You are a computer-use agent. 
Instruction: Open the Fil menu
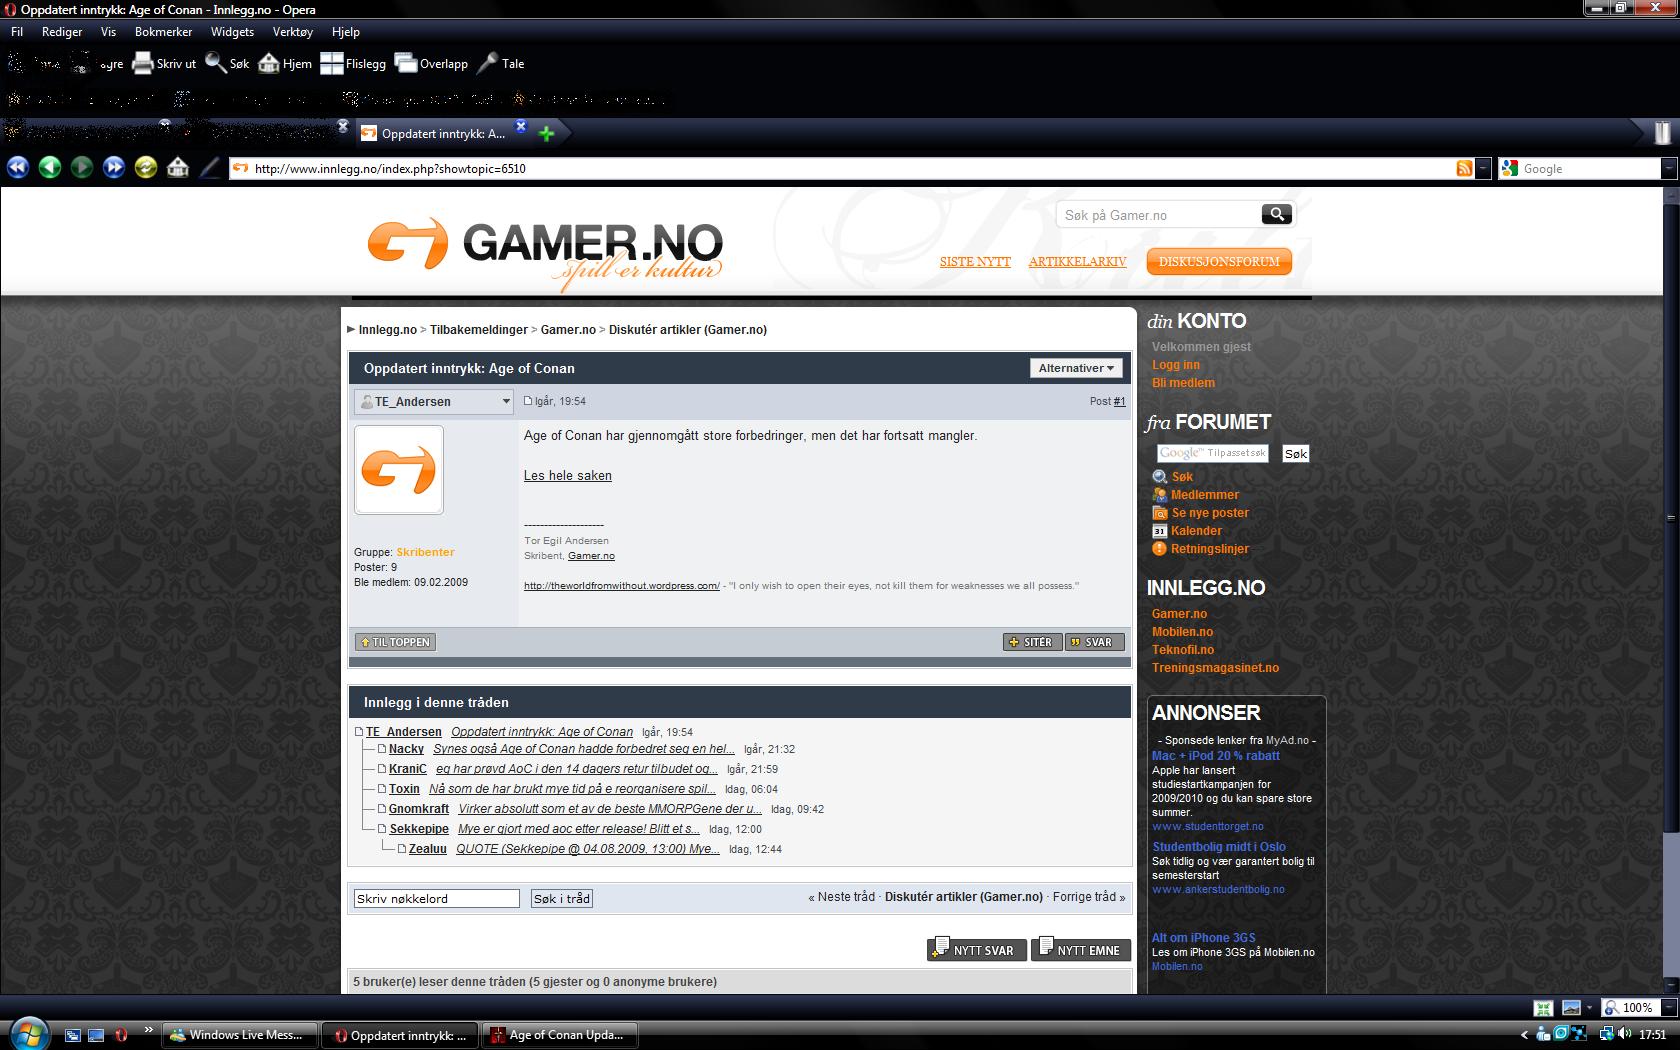click(17, 32)
